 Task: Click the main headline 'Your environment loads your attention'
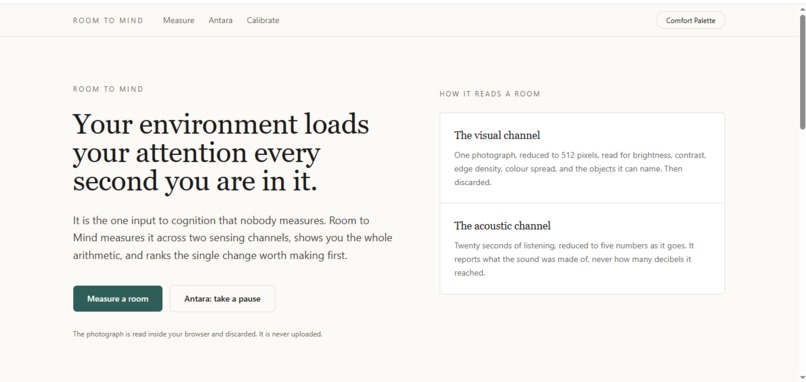[221, 153]
